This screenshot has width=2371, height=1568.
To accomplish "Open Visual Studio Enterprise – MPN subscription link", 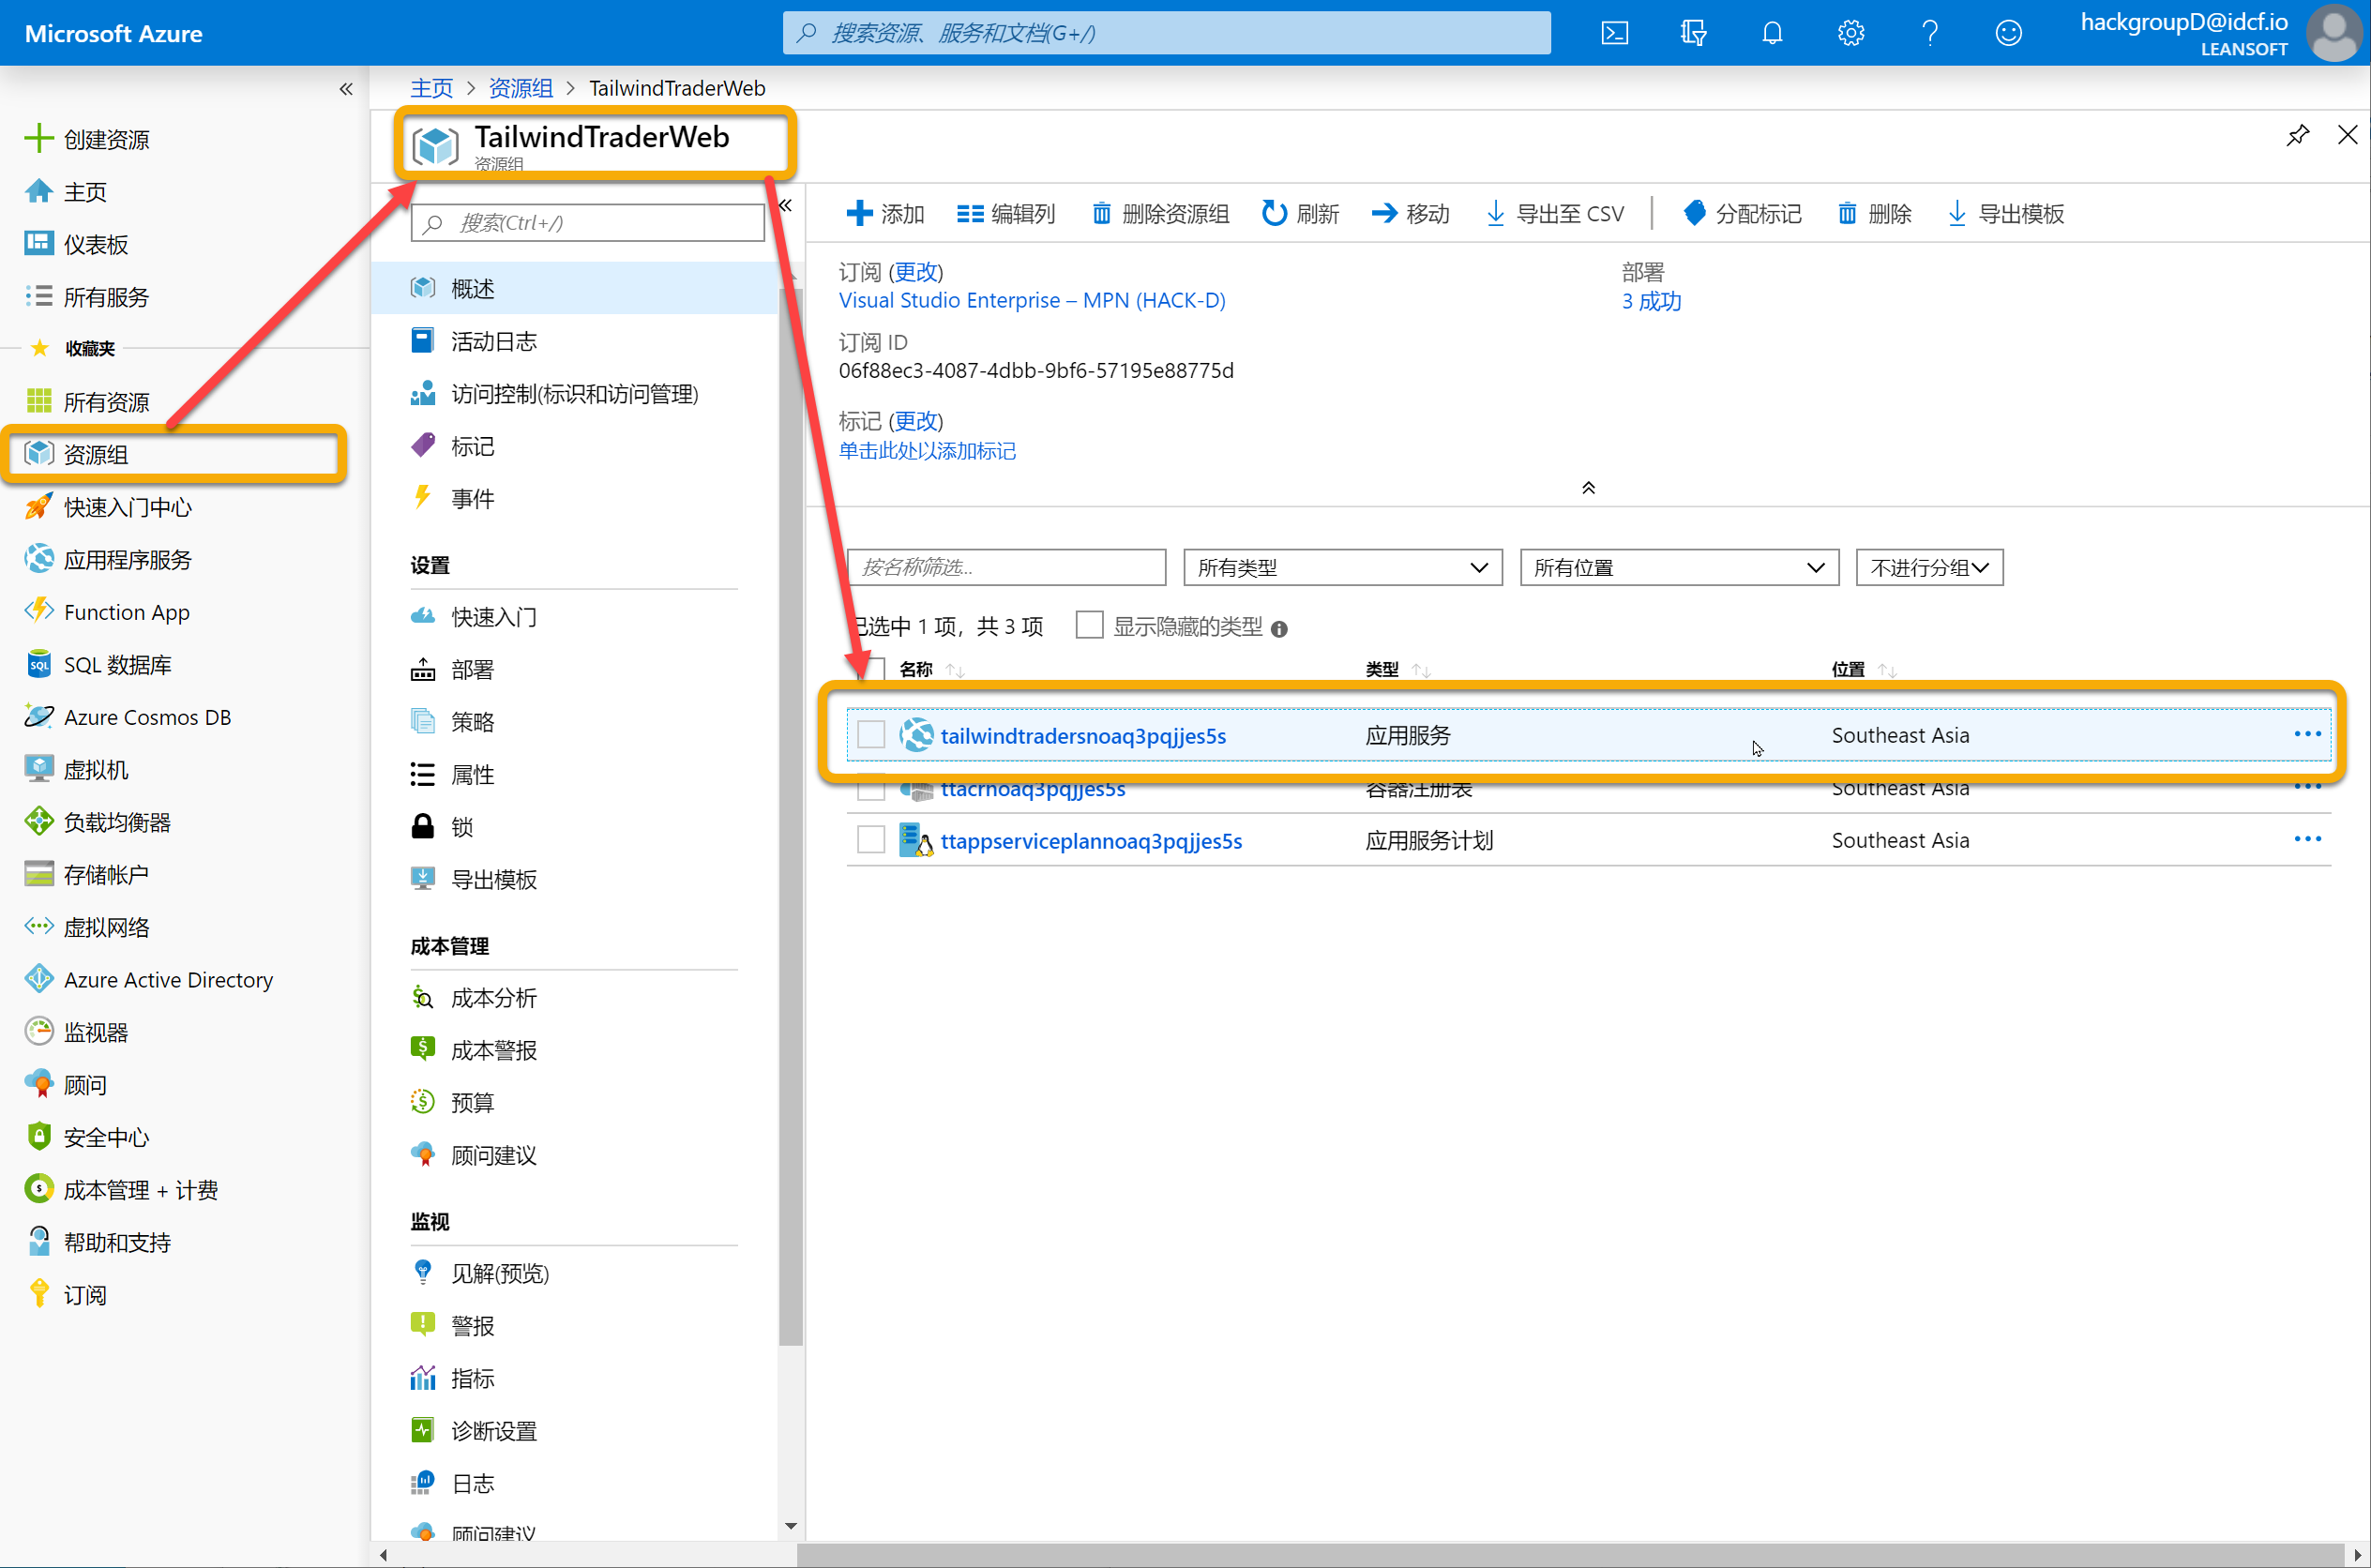I will (1032, 300).
